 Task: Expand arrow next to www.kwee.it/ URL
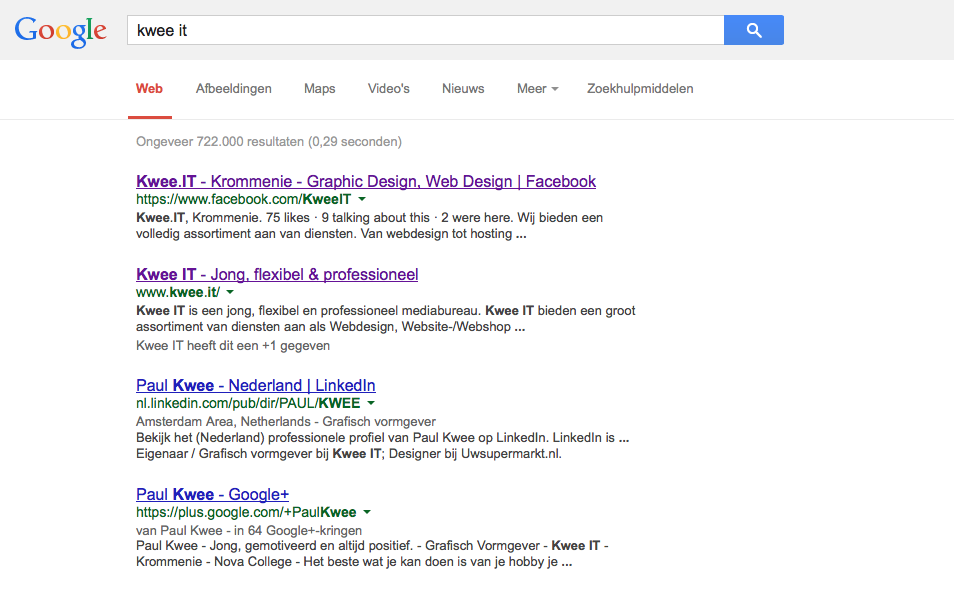(230, 292)
